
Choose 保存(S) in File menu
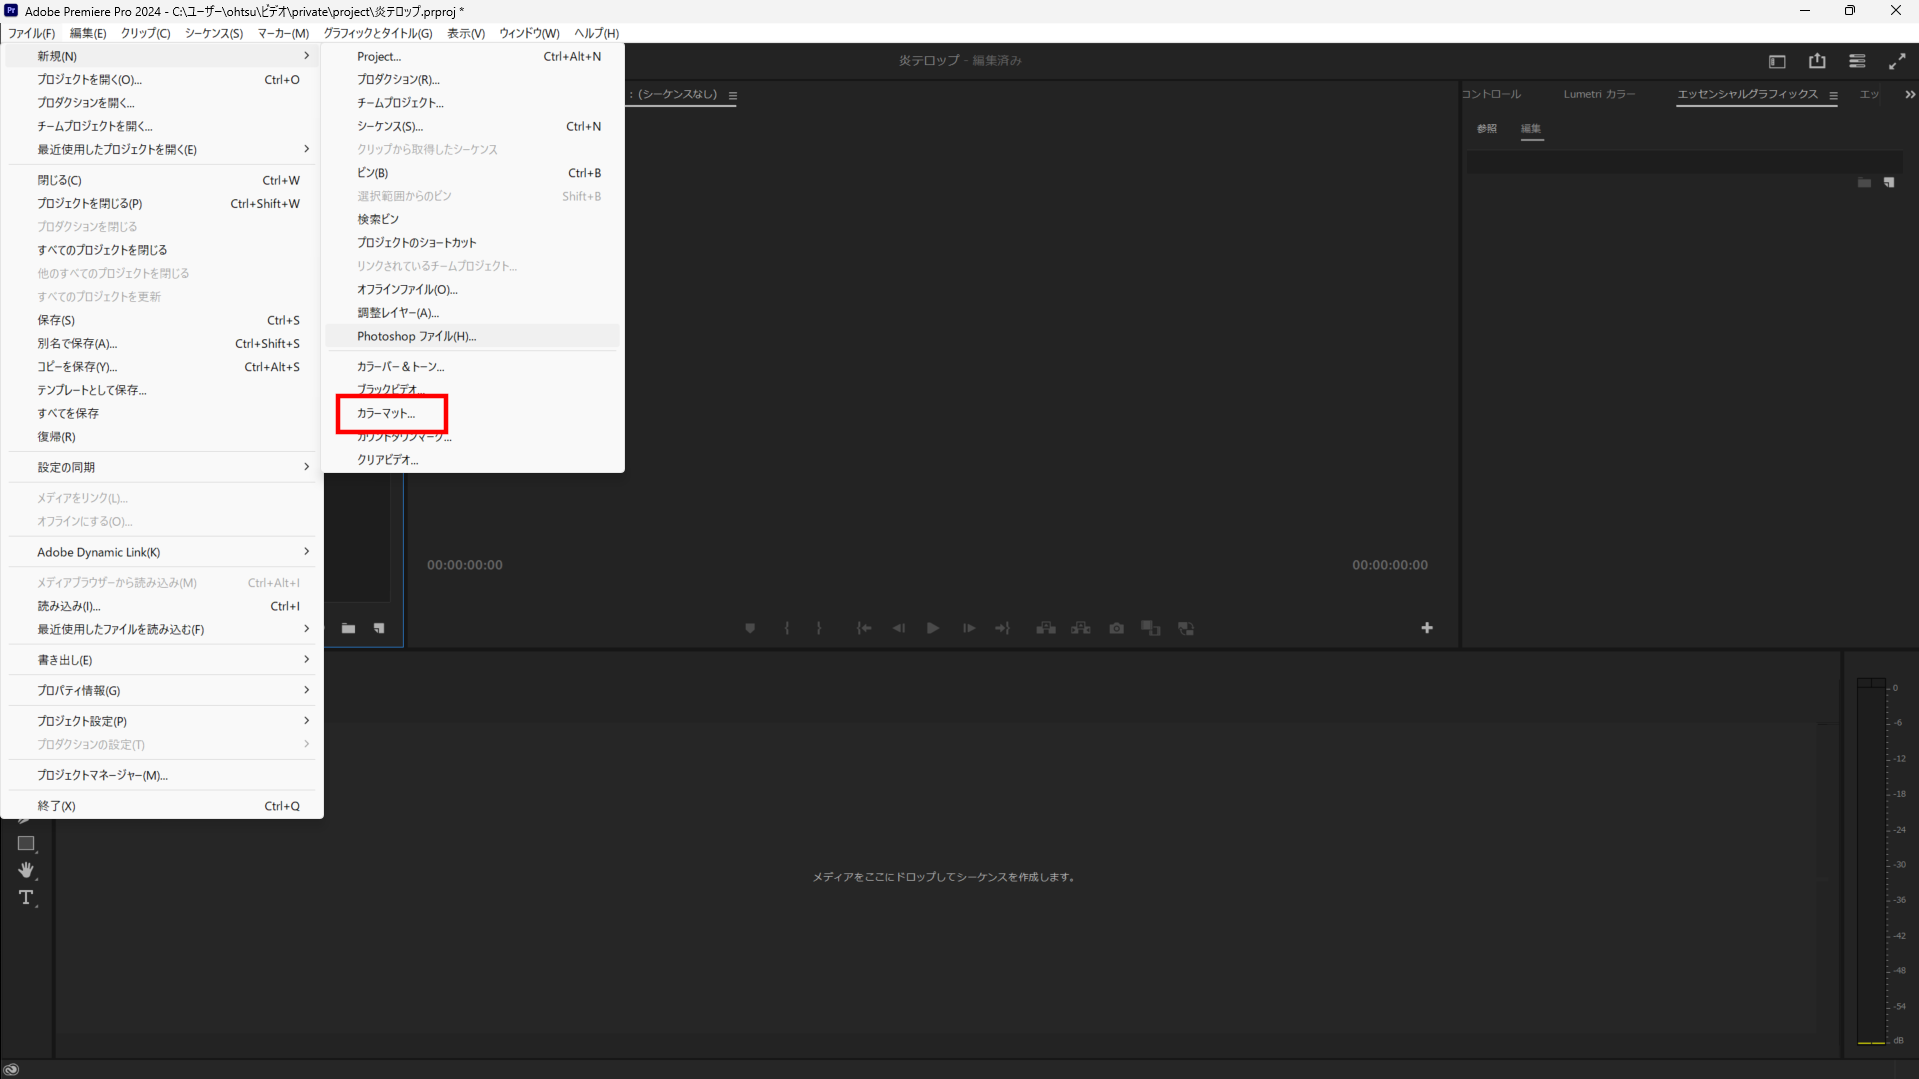coord(162,320)
